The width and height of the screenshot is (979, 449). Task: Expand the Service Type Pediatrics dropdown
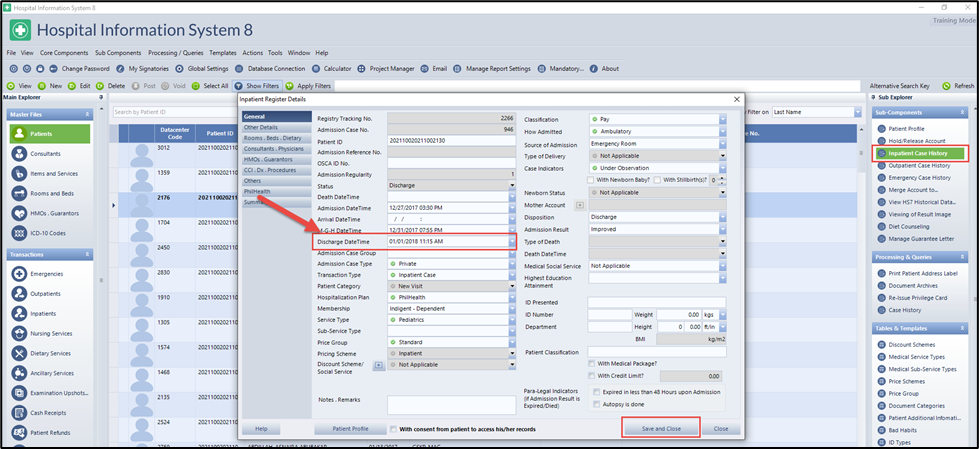[x=513, y=320]
